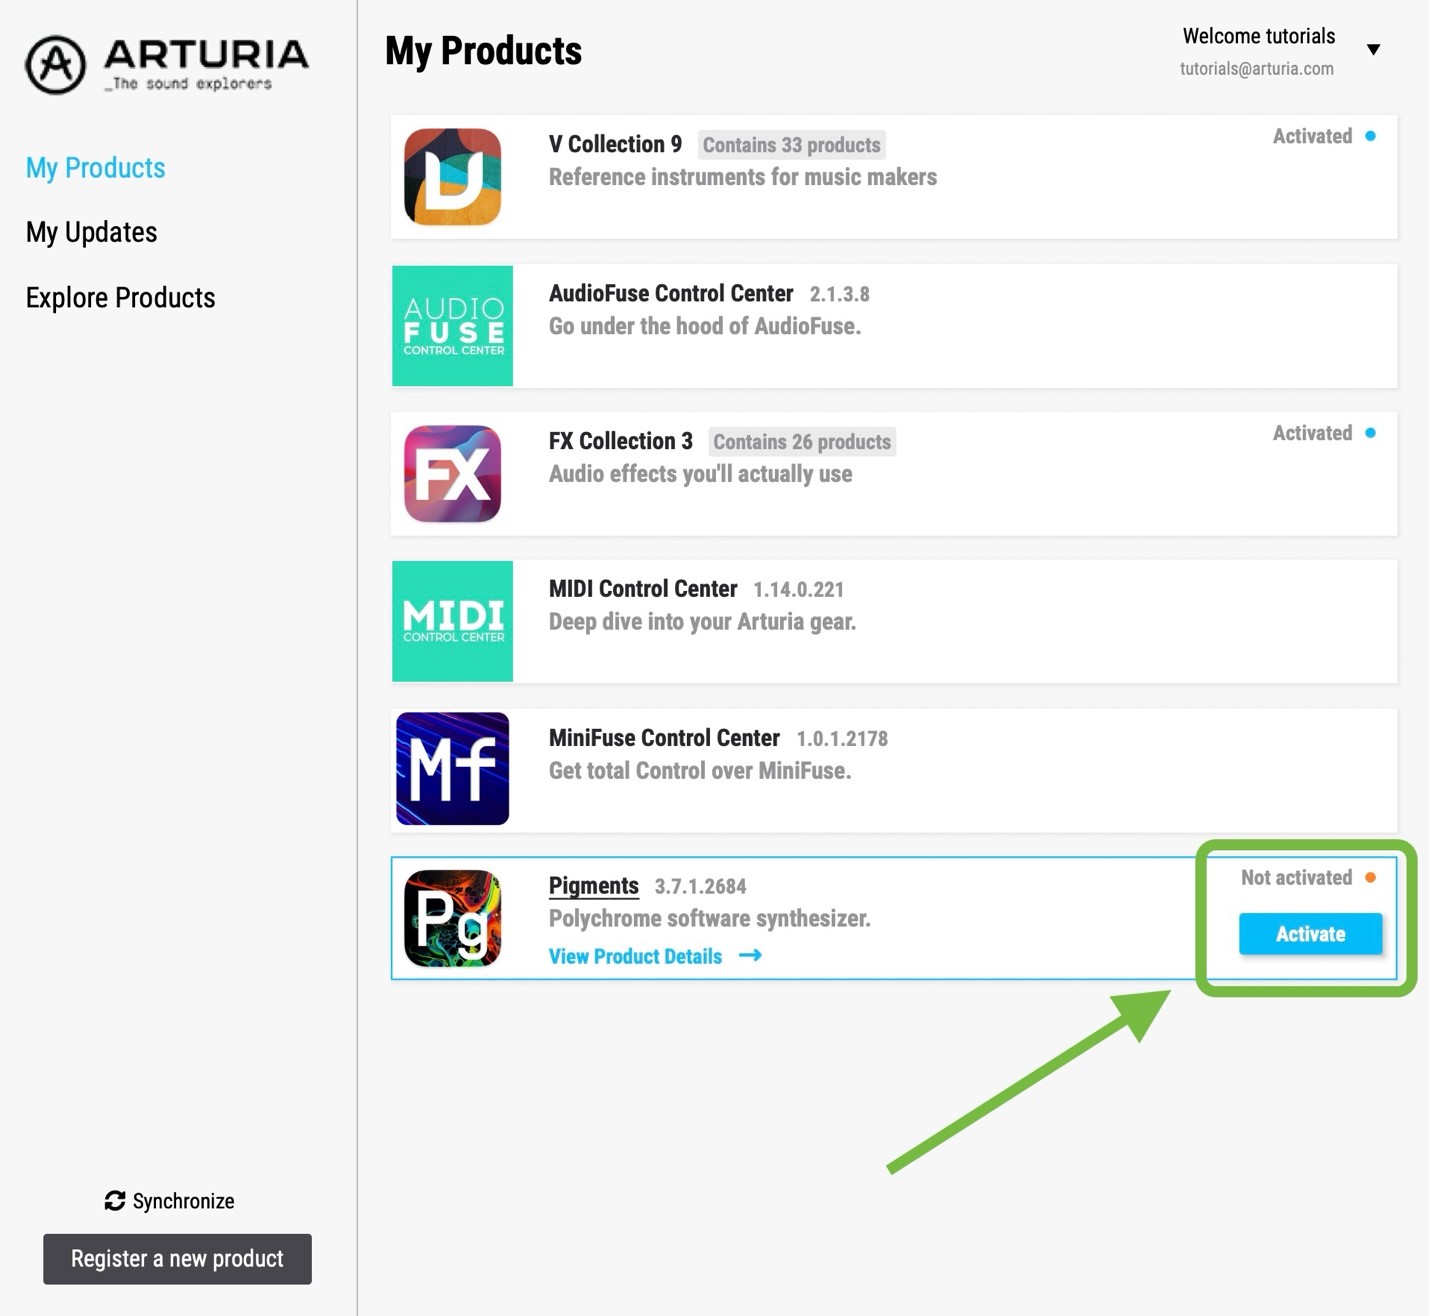This screenshot has width=1429, height=1316.
Task: Switch to Explore Products
Action: (x=121, y=298)
